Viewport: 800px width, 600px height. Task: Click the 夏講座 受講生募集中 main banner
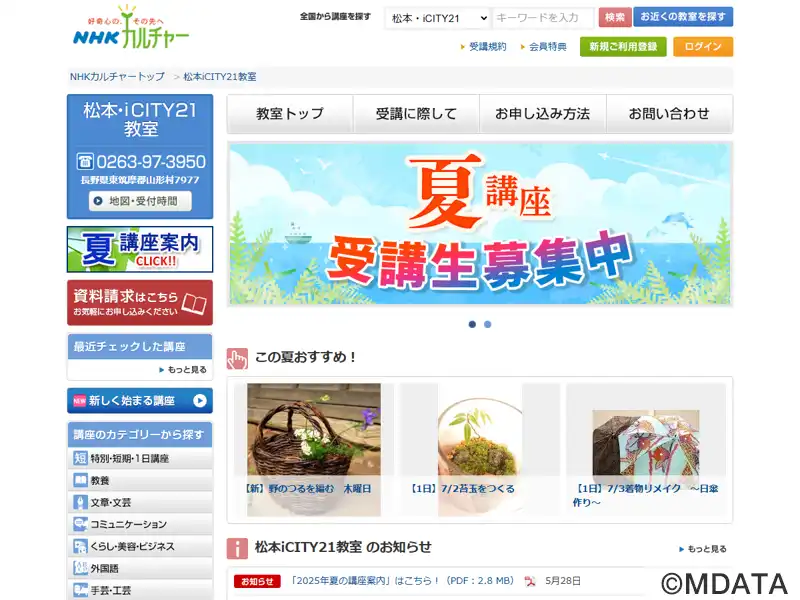click(480, 223)
